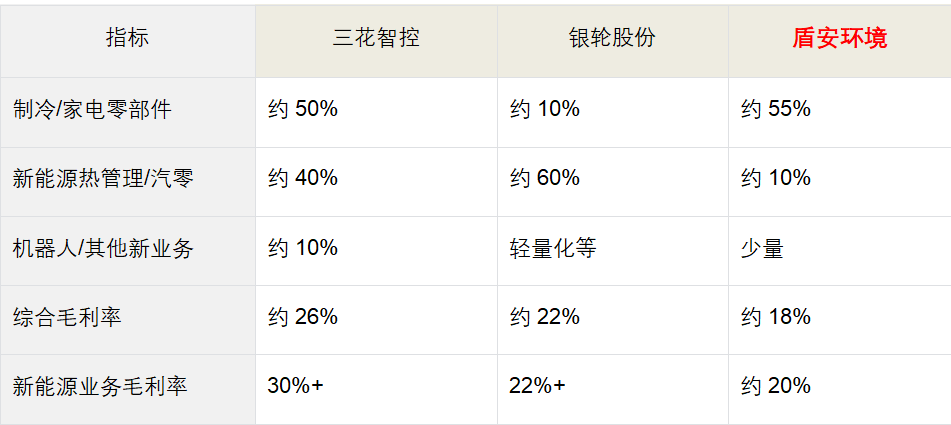Select the 约 18% gross margin cell
The image size is (951, 425).
(x=776, y=317)
